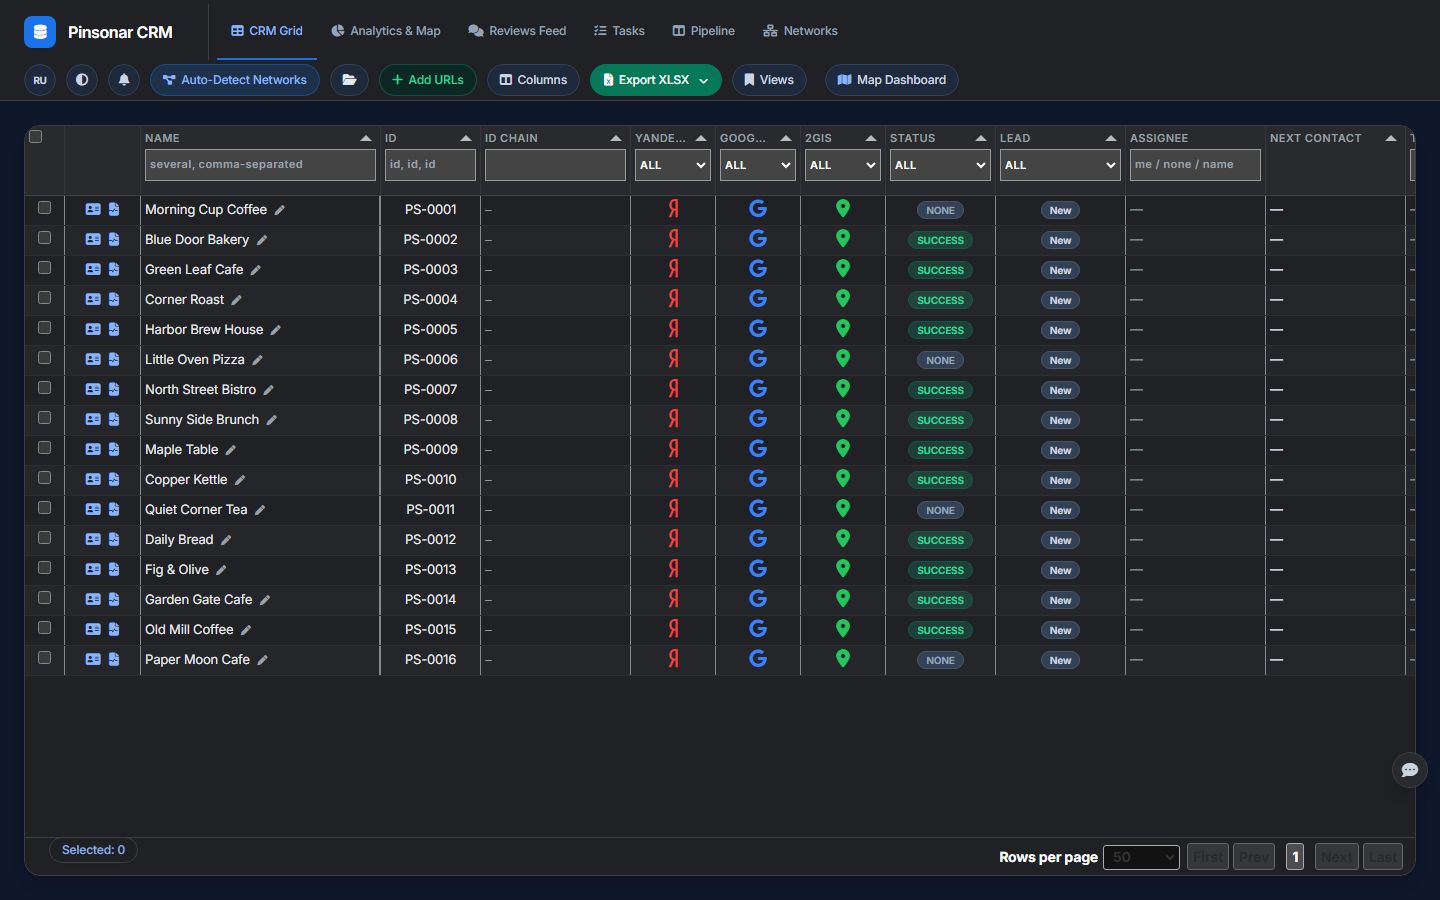Open the Lead filter dropdown
The height and width of the screenshot is (900, 1440).
[1060, 165]
